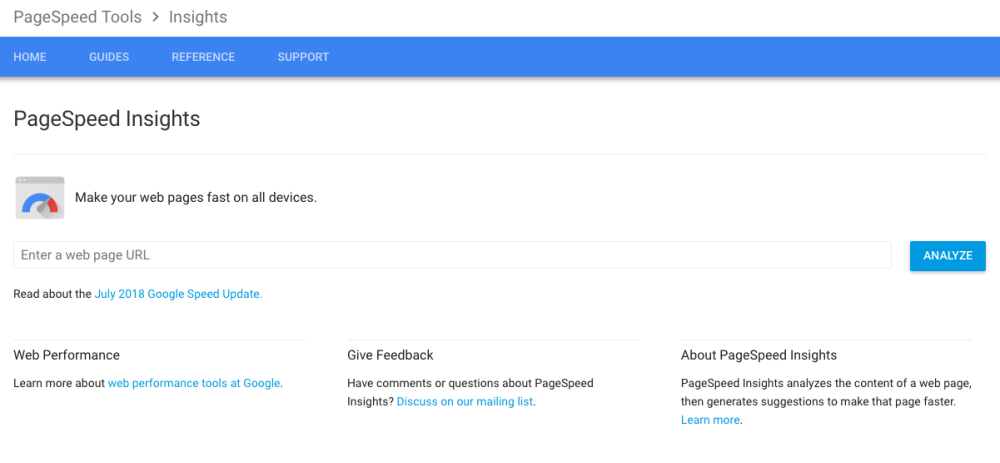Click the About PageSpeed Insights heading
This screenshot has width=1000, height=463.
(759, 355)
